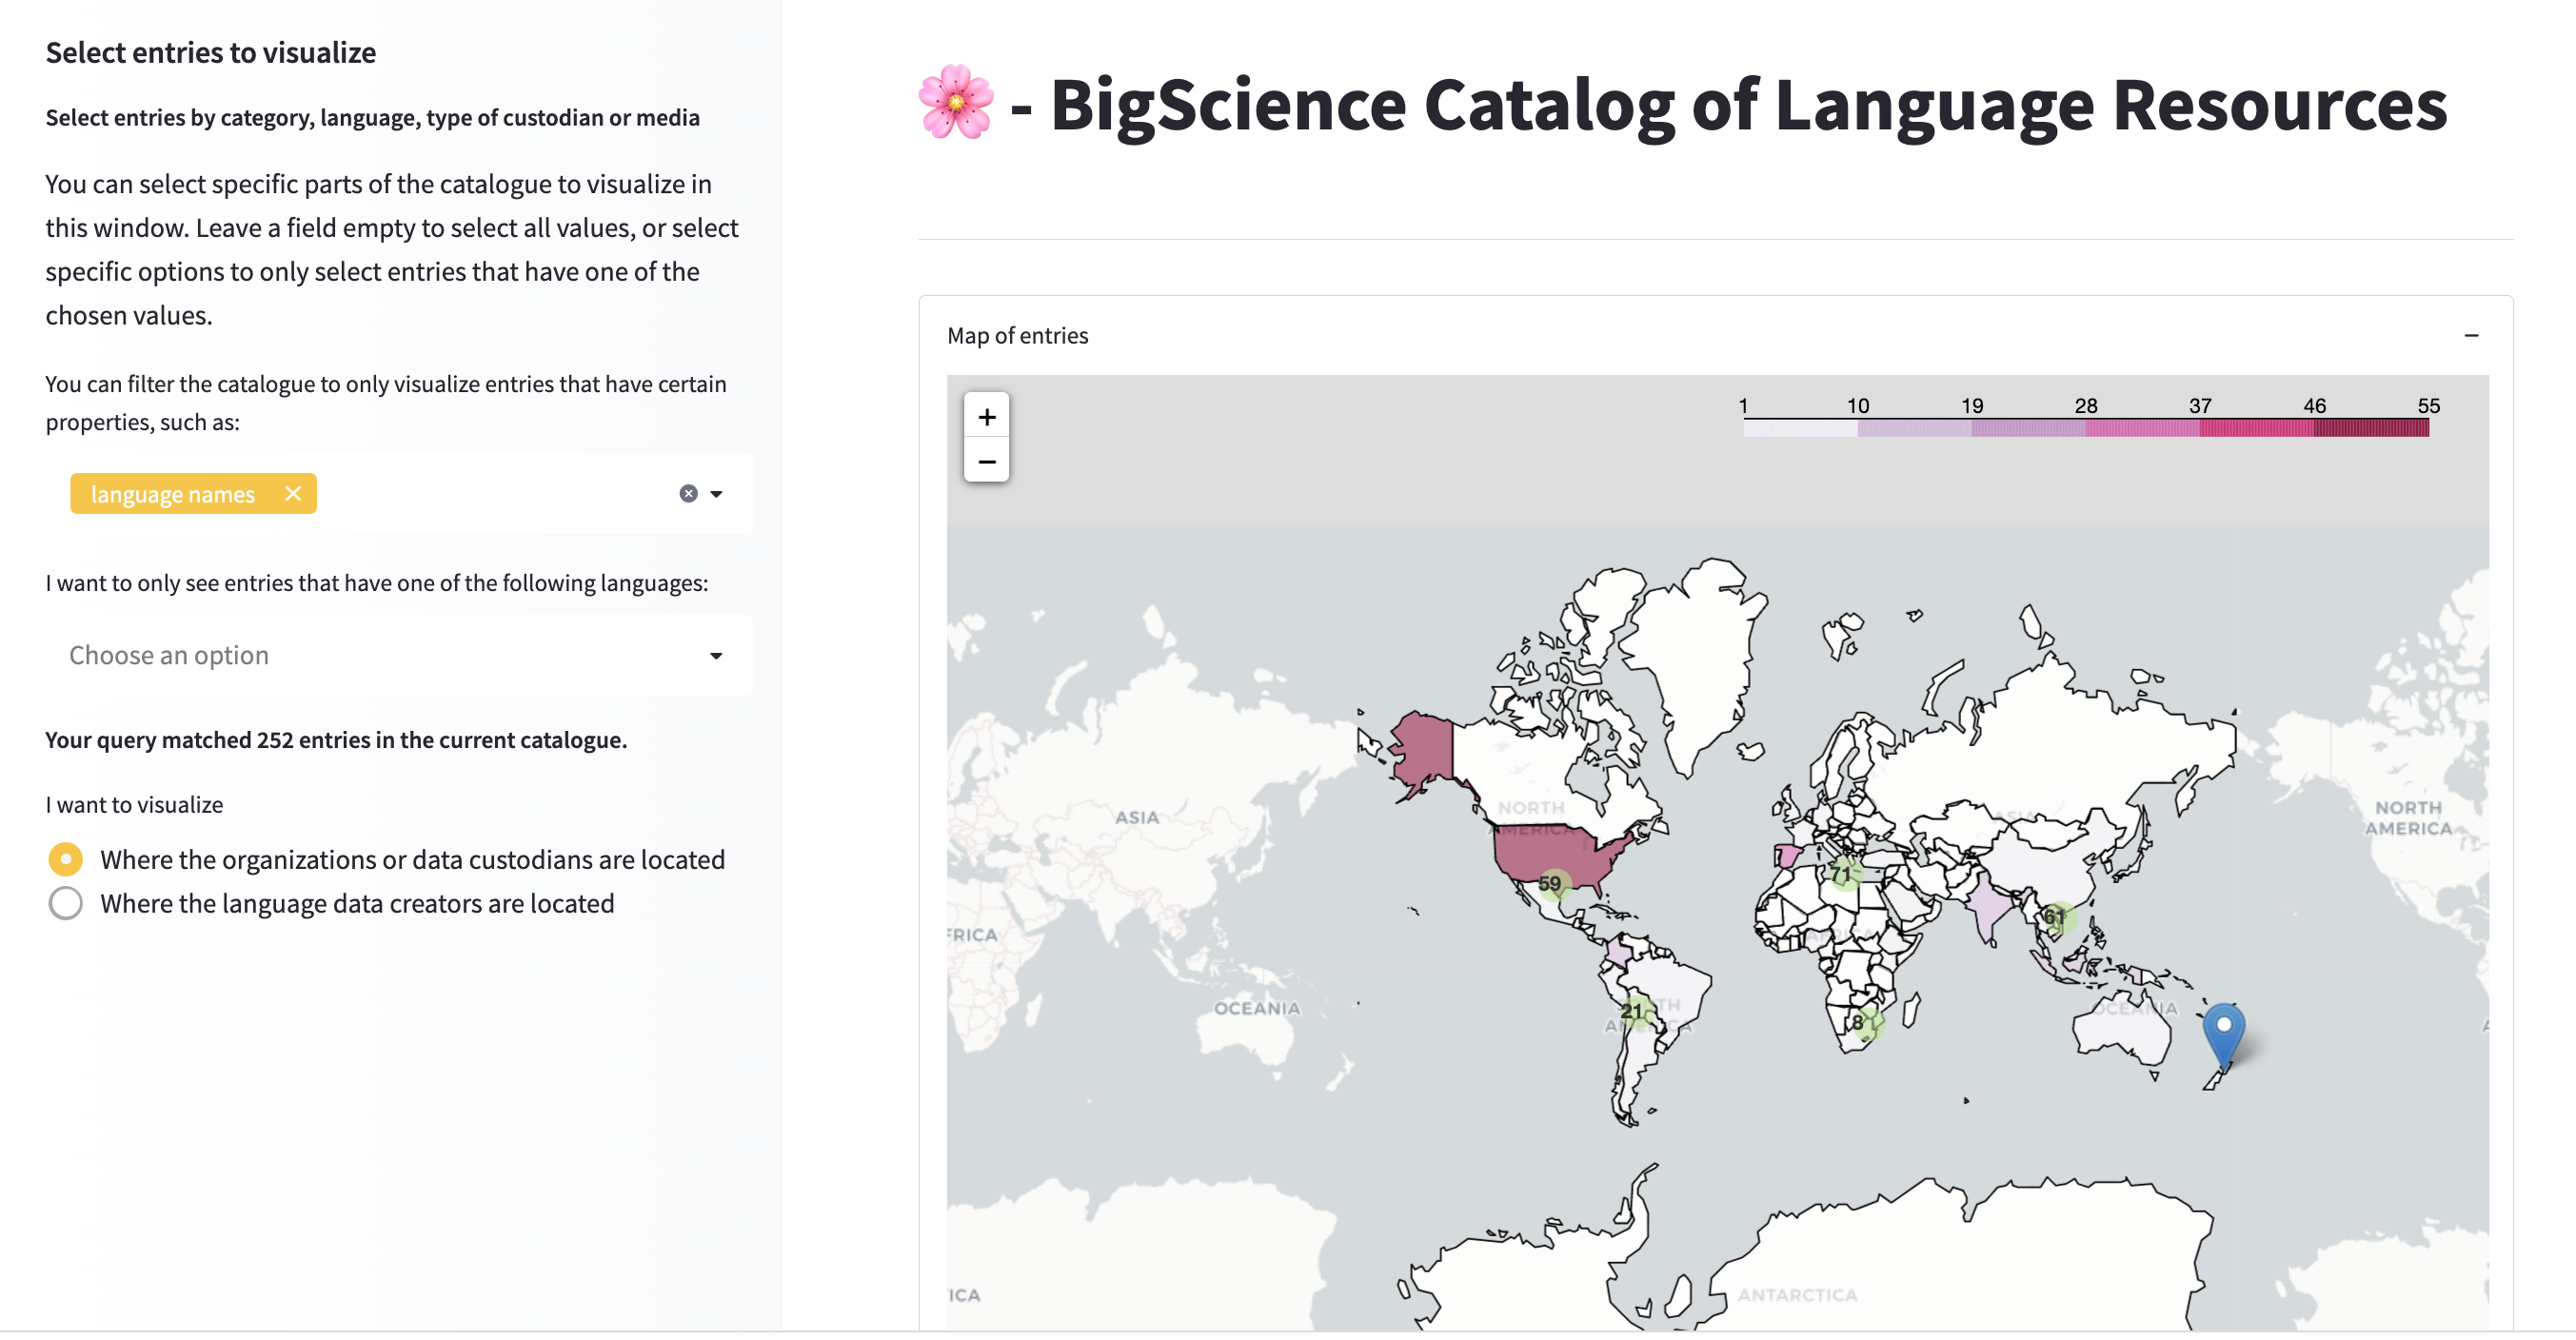This screenshot has height=1340, width=2576.
Task: Click the lightest legend segment near 1
Action: (1800, 428)
